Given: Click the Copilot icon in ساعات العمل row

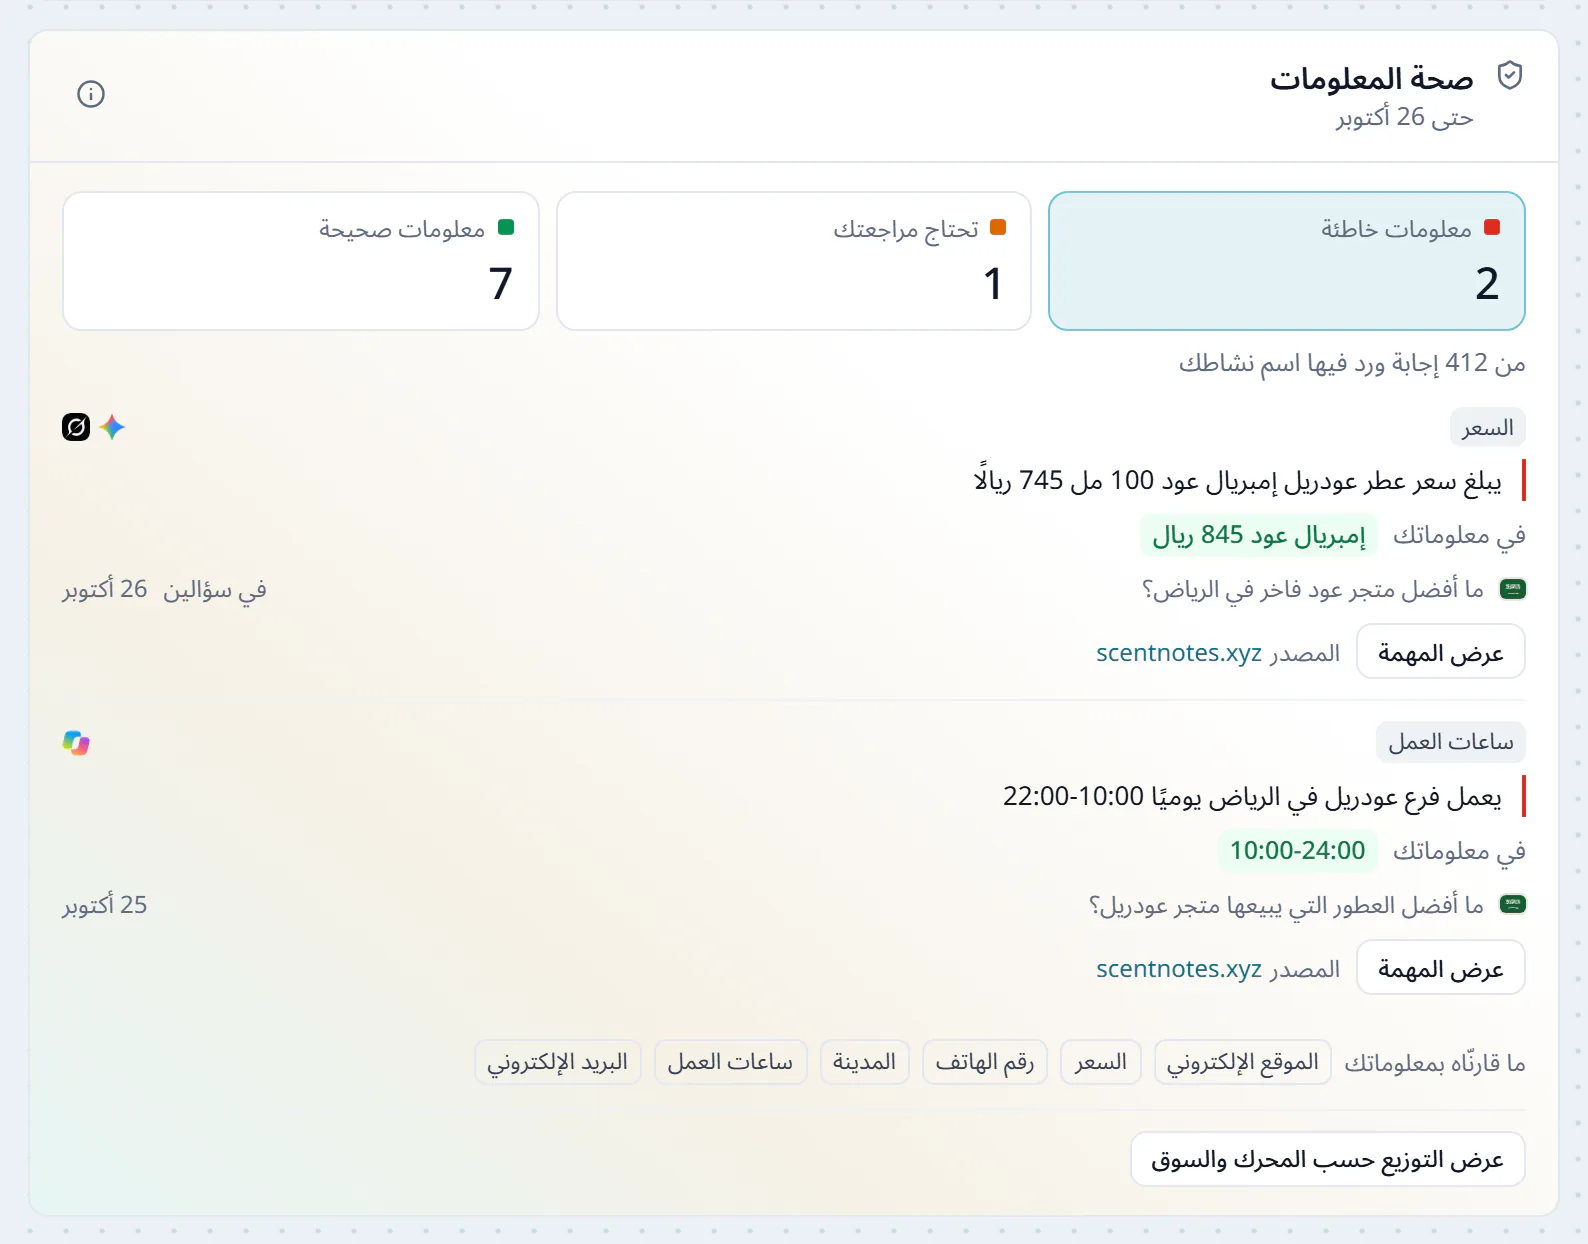Looking at the screenshot, I should coord(76,743).
